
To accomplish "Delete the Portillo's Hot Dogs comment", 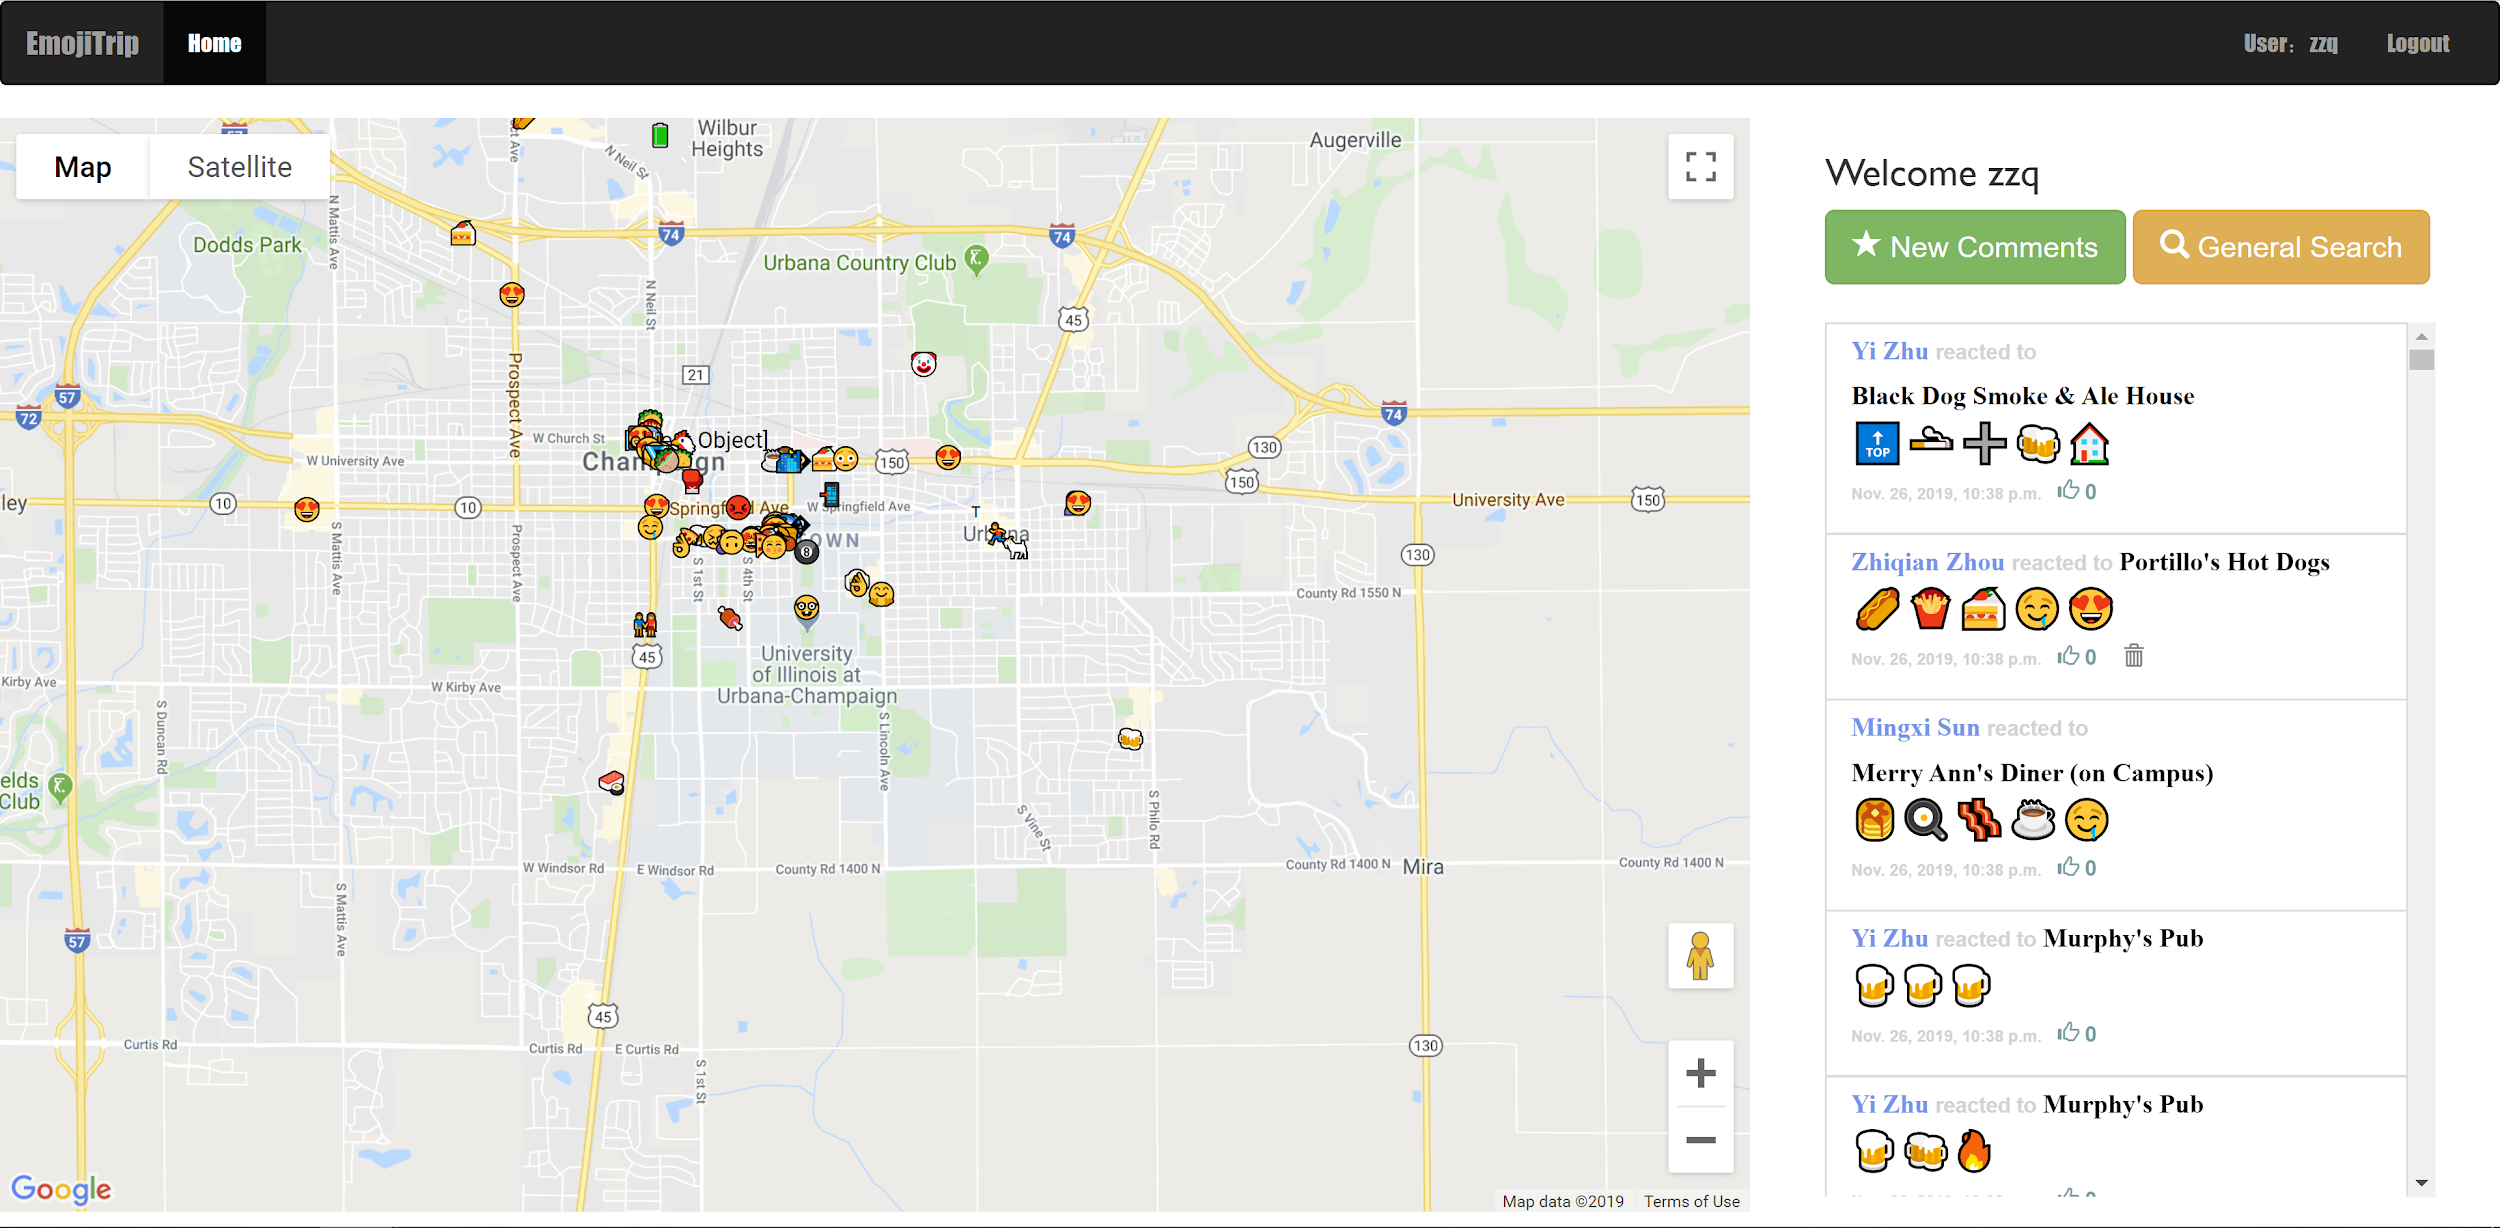I will coord(2134,656).
